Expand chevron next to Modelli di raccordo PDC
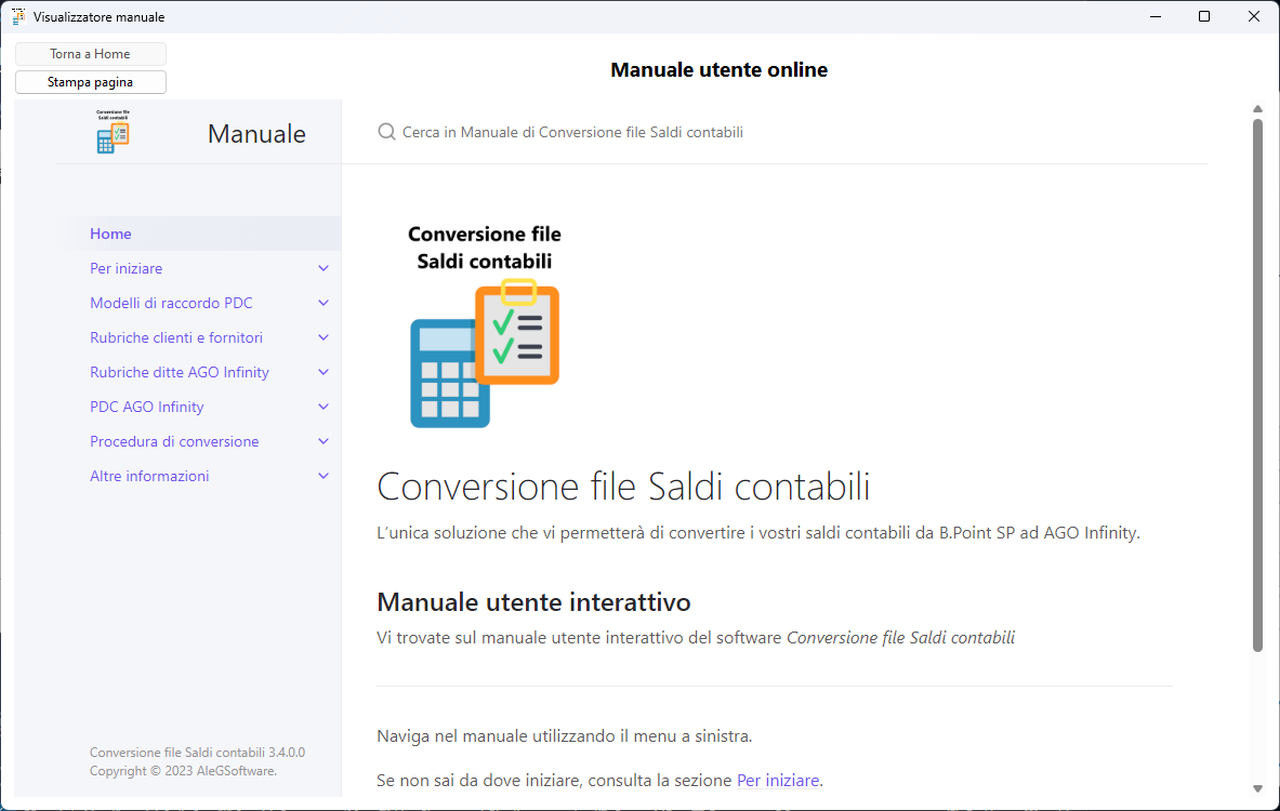 tap(323, 303)
